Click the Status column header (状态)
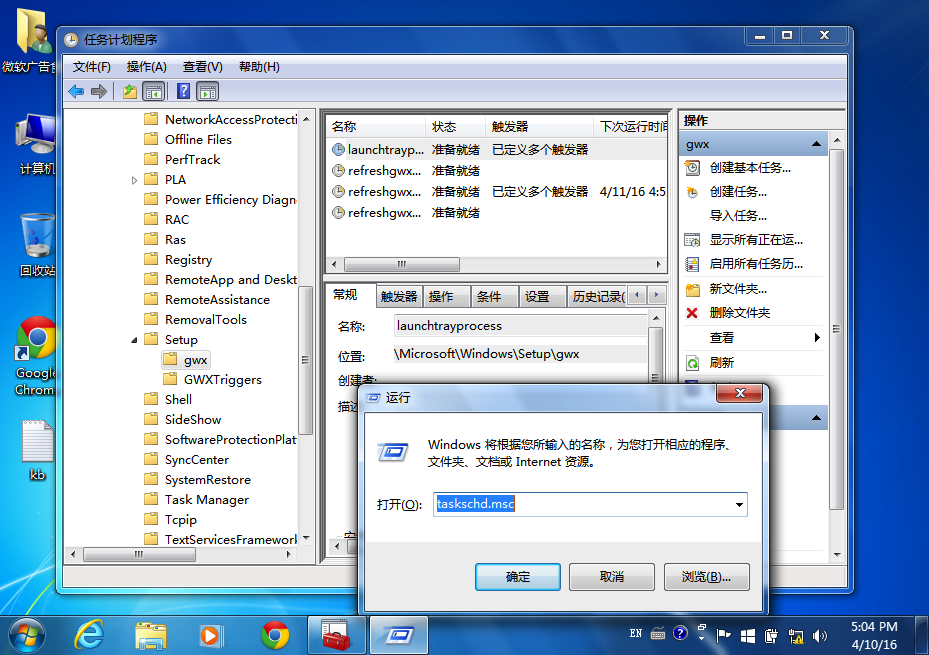 (455, 127)
